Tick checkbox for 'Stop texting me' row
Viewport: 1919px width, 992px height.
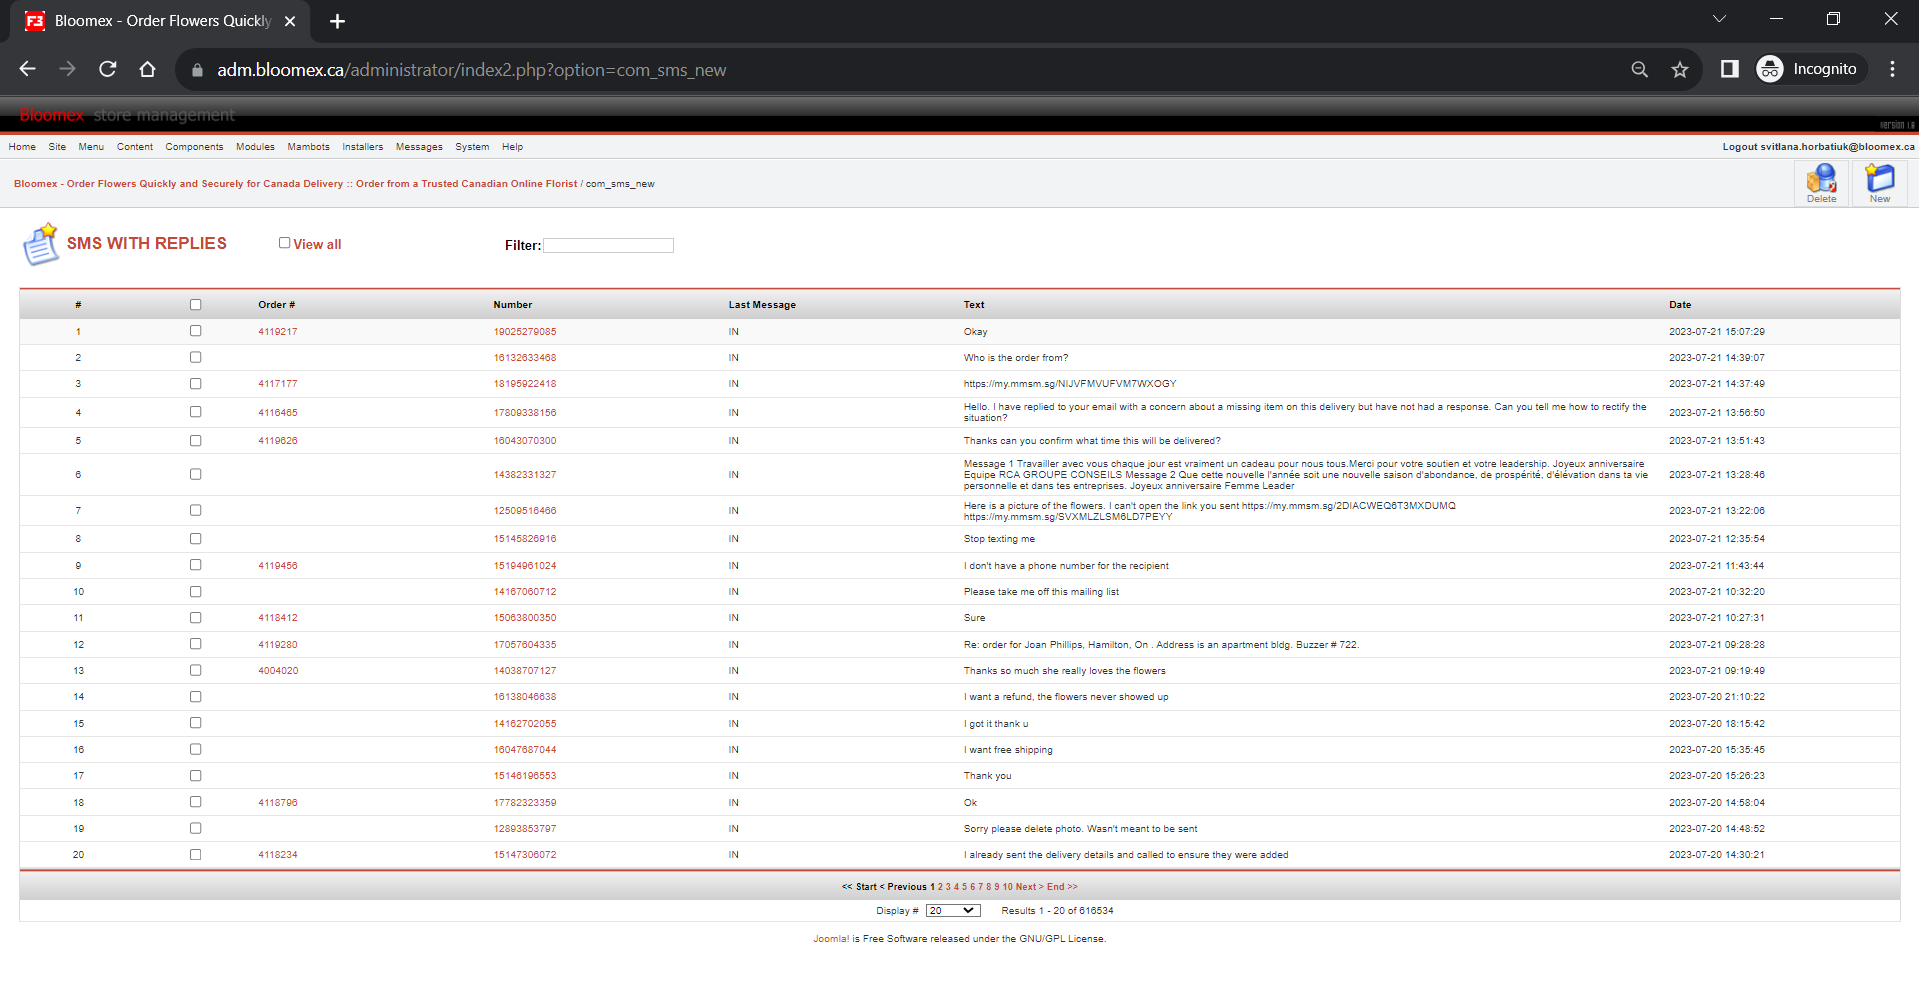click(x=196, y=539)
